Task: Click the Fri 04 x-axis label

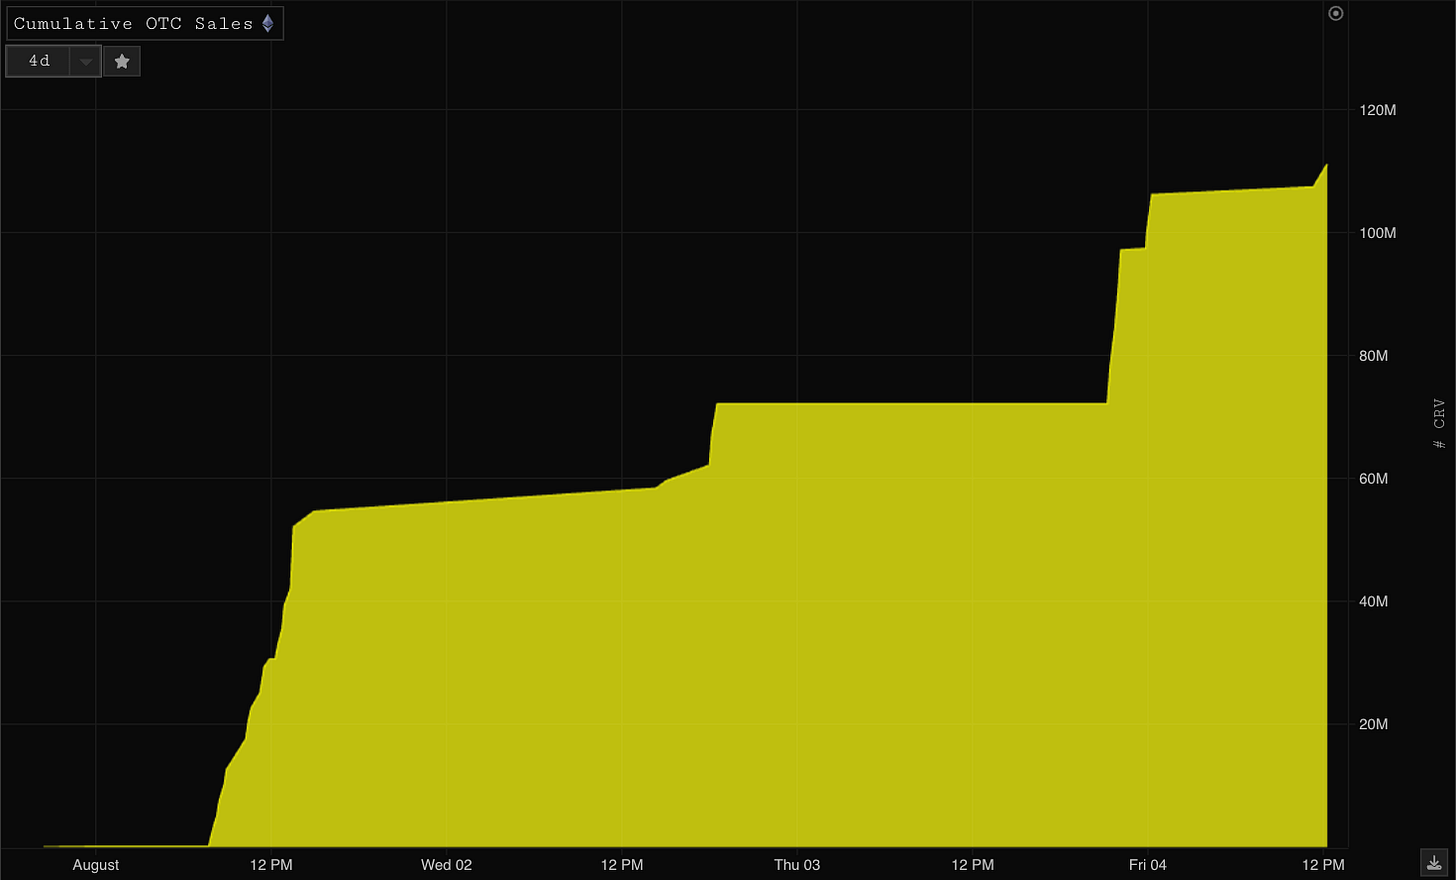Action: pyautogui.click(x=1148, y=865)
